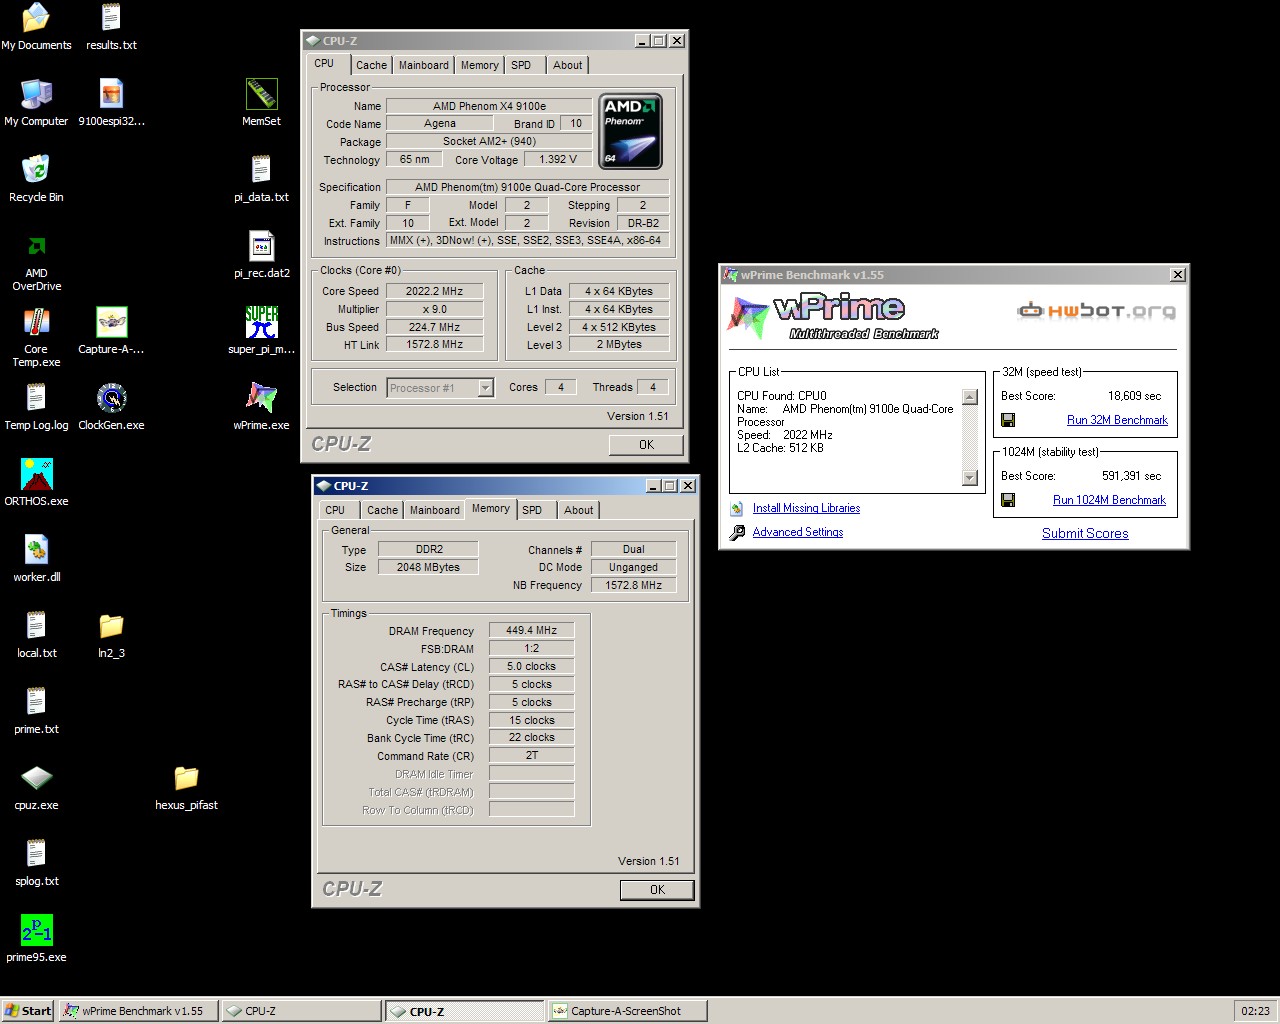The height and width of the screenshot is (1024, 1280).
Task: Open Mainboard tab in bottom CPU-Z window
Action: click(x=435, y=510)
